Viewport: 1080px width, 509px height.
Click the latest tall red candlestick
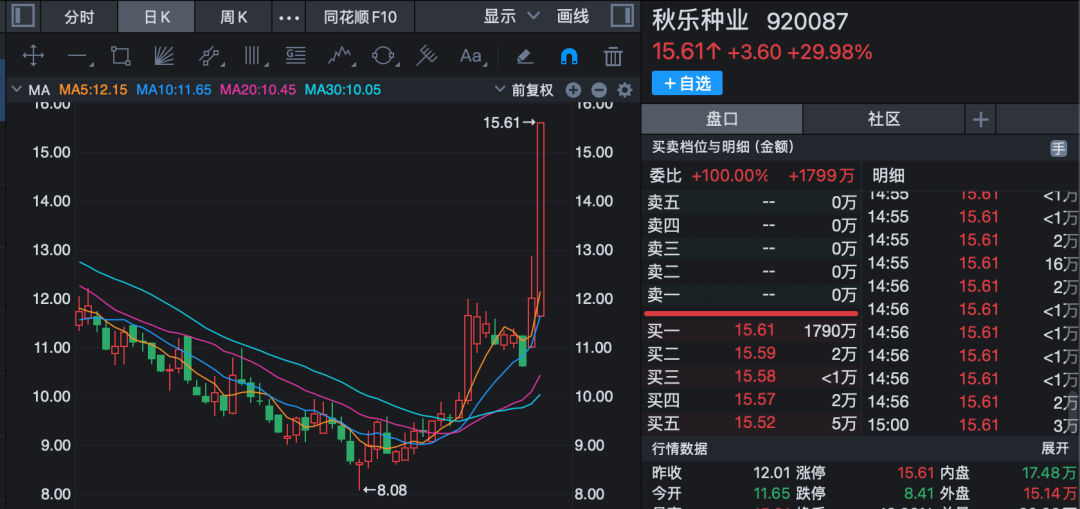(541, 219)
